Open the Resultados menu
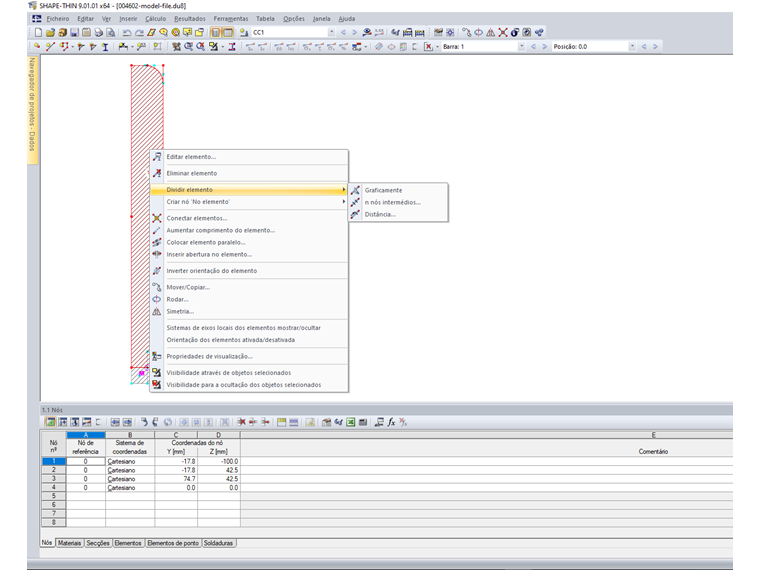Viewport: 760px width, 570px height. [190, 18]
